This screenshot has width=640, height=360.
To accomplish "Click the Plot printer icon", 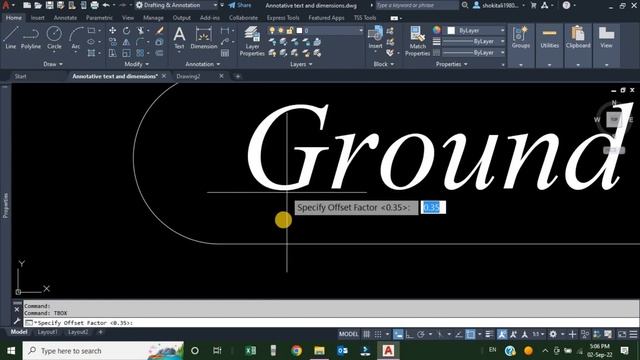I will [x=95, y=5].
